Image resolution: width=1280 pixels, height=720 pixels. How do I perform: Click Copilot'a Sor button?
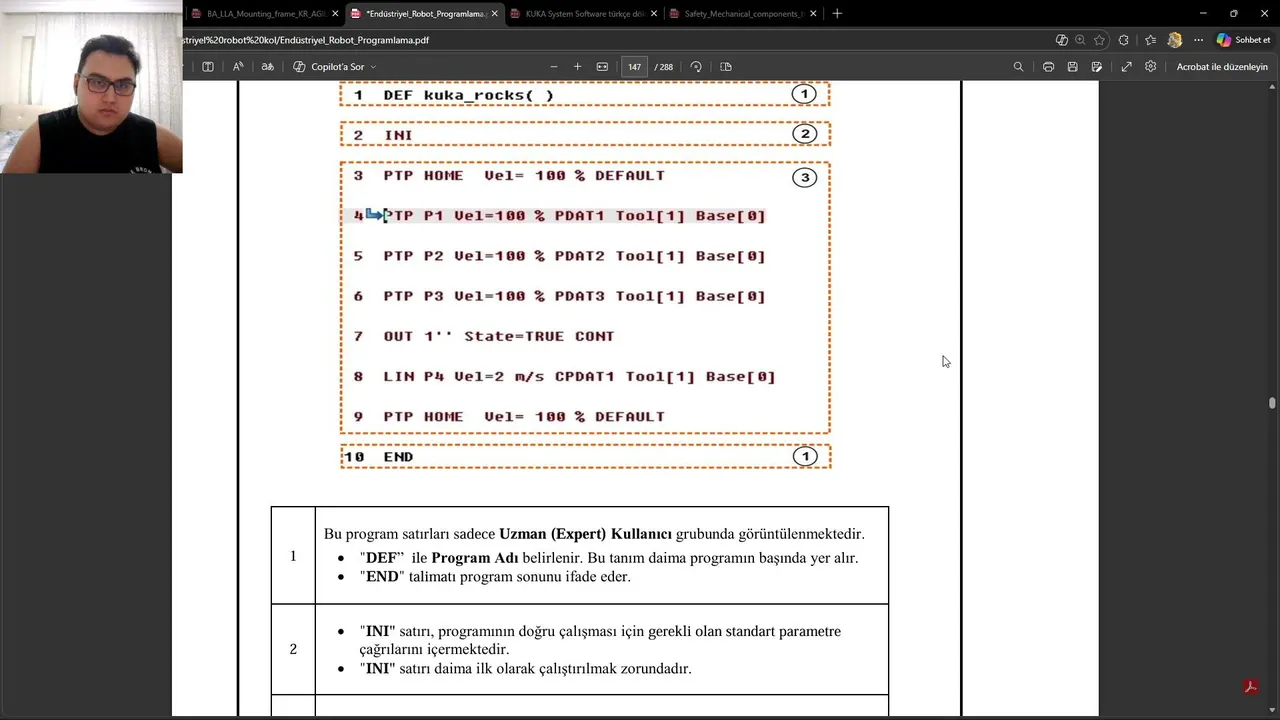coord(330,67)
